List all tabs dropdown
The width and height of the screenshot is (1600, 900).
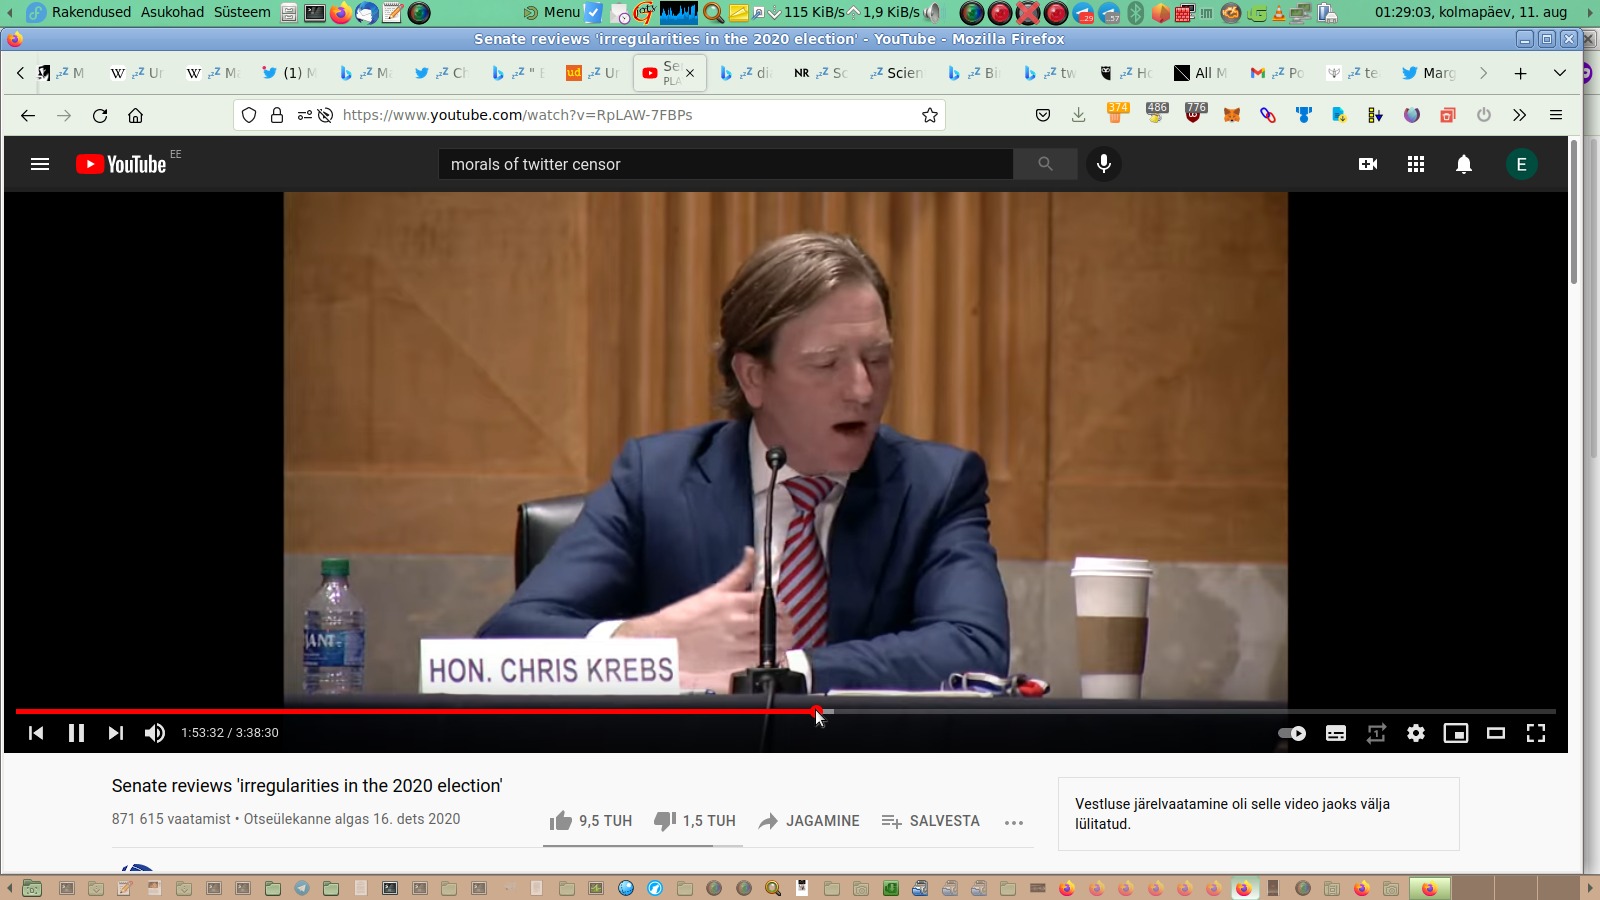[x=1560, y=73]
